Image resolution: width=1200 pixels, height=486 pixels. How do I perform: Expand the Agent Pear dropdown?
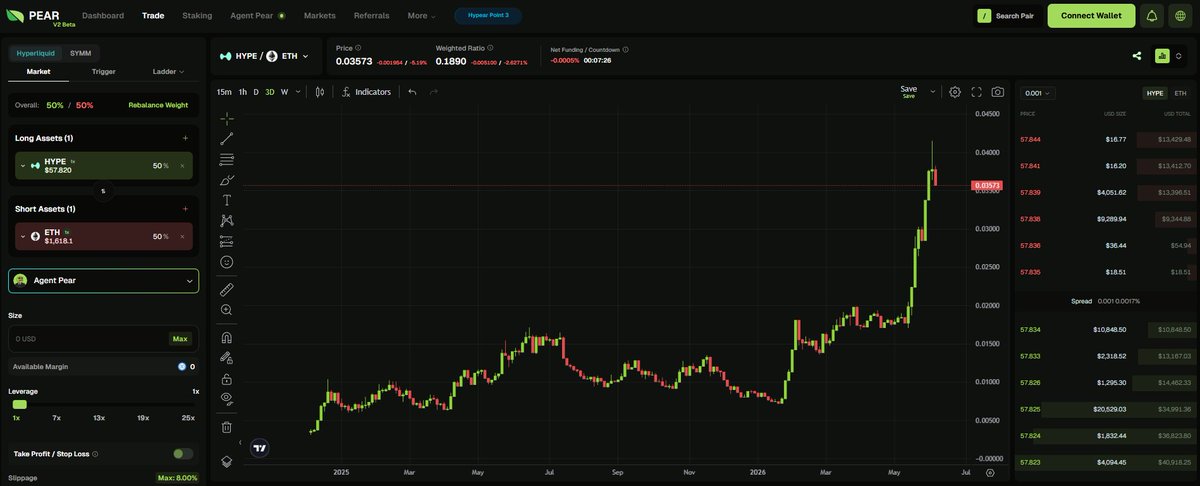click(190, 281)
